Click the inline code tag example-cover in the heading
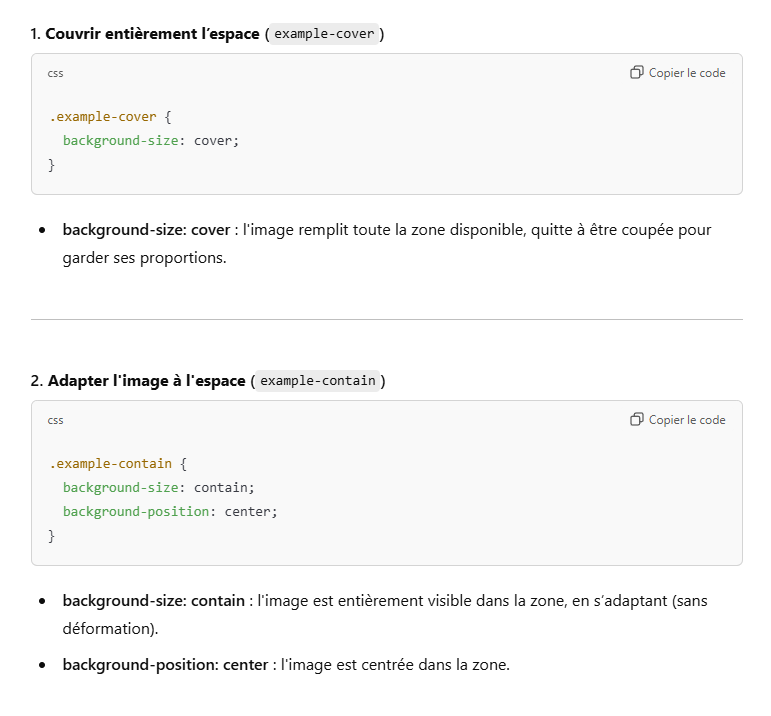771x716 pixels. tap(324, 34)
